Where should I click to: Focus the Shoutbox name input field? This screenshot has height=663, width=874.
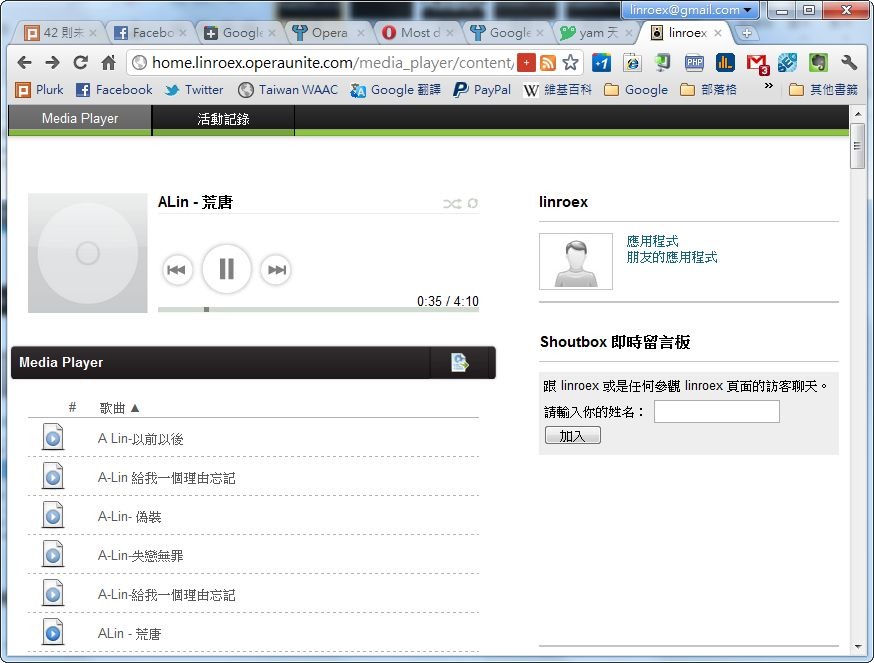[716, 412]
